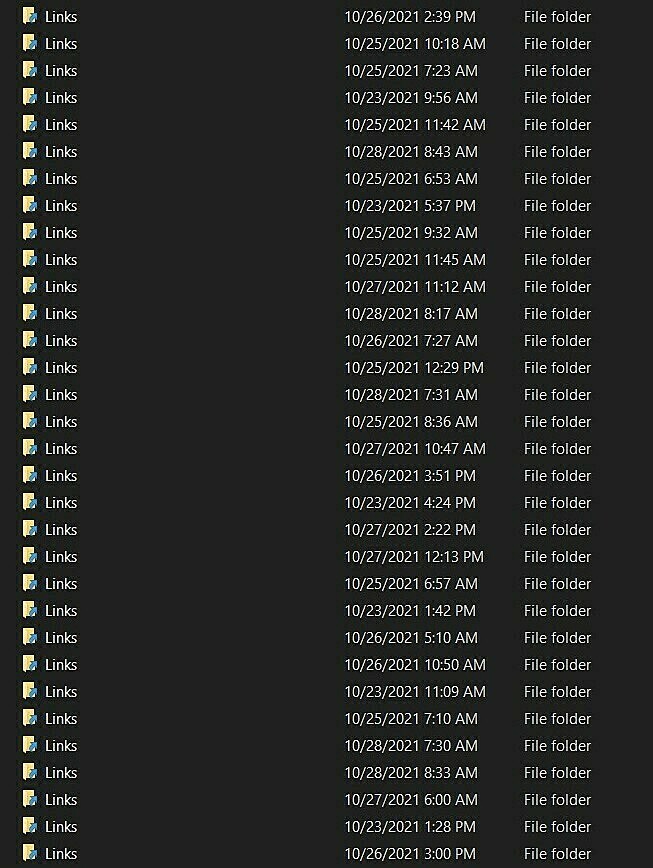Select Links entry dated 10/26/2021 3:00 PM
The height and width of the screenshot is (868, 653).
[61, 854]
